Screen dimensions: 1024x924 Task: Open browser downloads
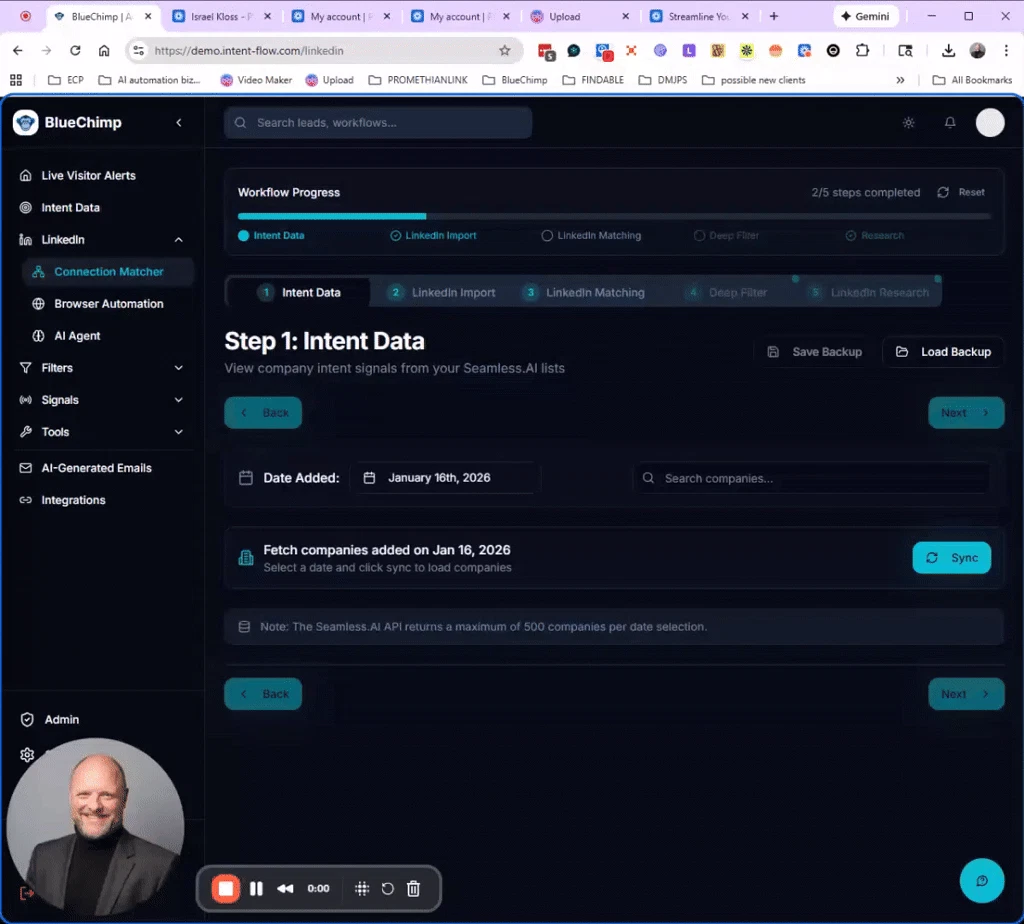[948, 50]
